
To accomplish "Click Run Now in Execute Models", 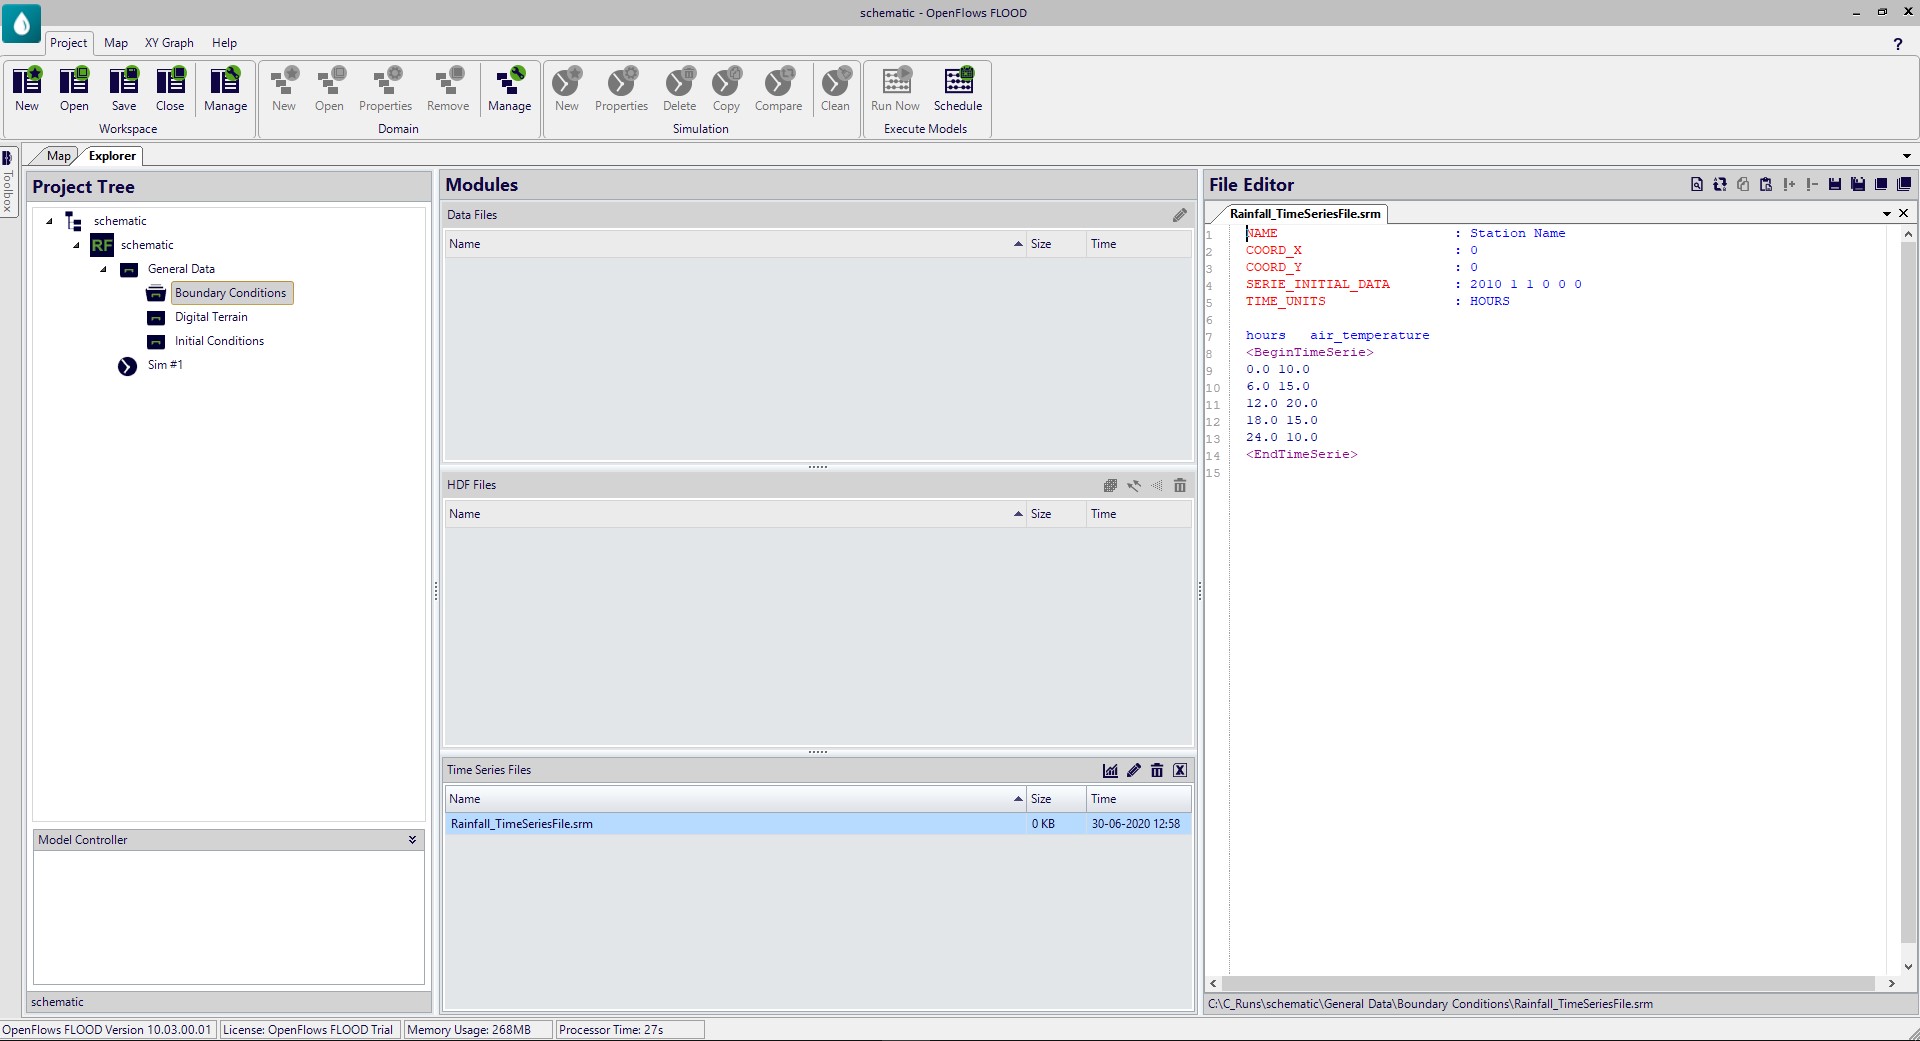I will (x=895, y=89).
